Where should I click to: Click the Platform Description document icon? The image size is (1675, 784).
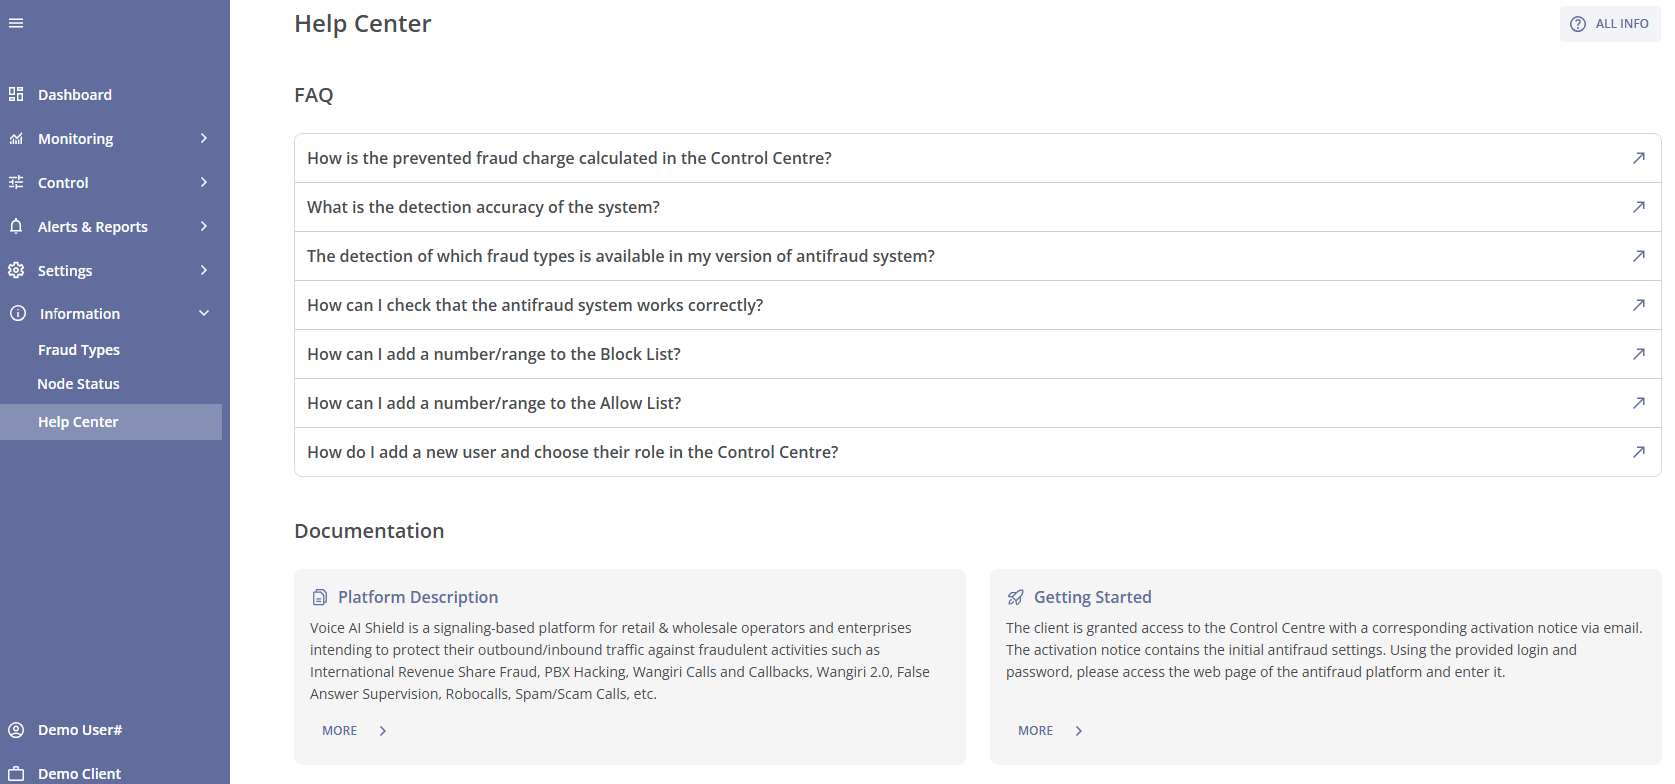click(x=320, y=597)
